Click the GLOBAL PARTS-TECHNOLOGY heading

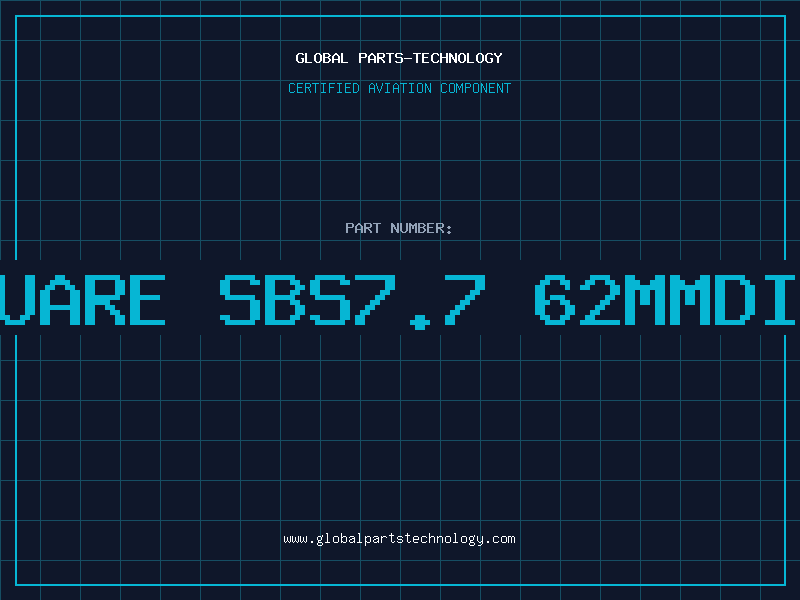(399, 58)
